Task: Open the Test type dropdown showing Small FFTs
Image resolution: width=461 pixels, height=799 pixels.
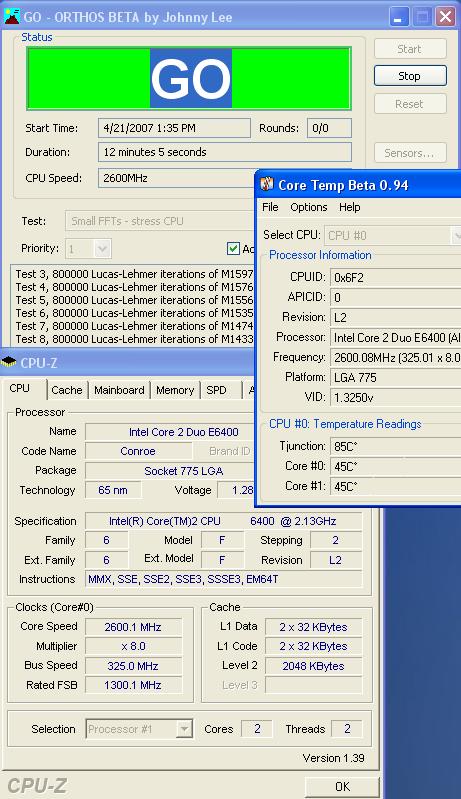Action: [x=159, y=221]
